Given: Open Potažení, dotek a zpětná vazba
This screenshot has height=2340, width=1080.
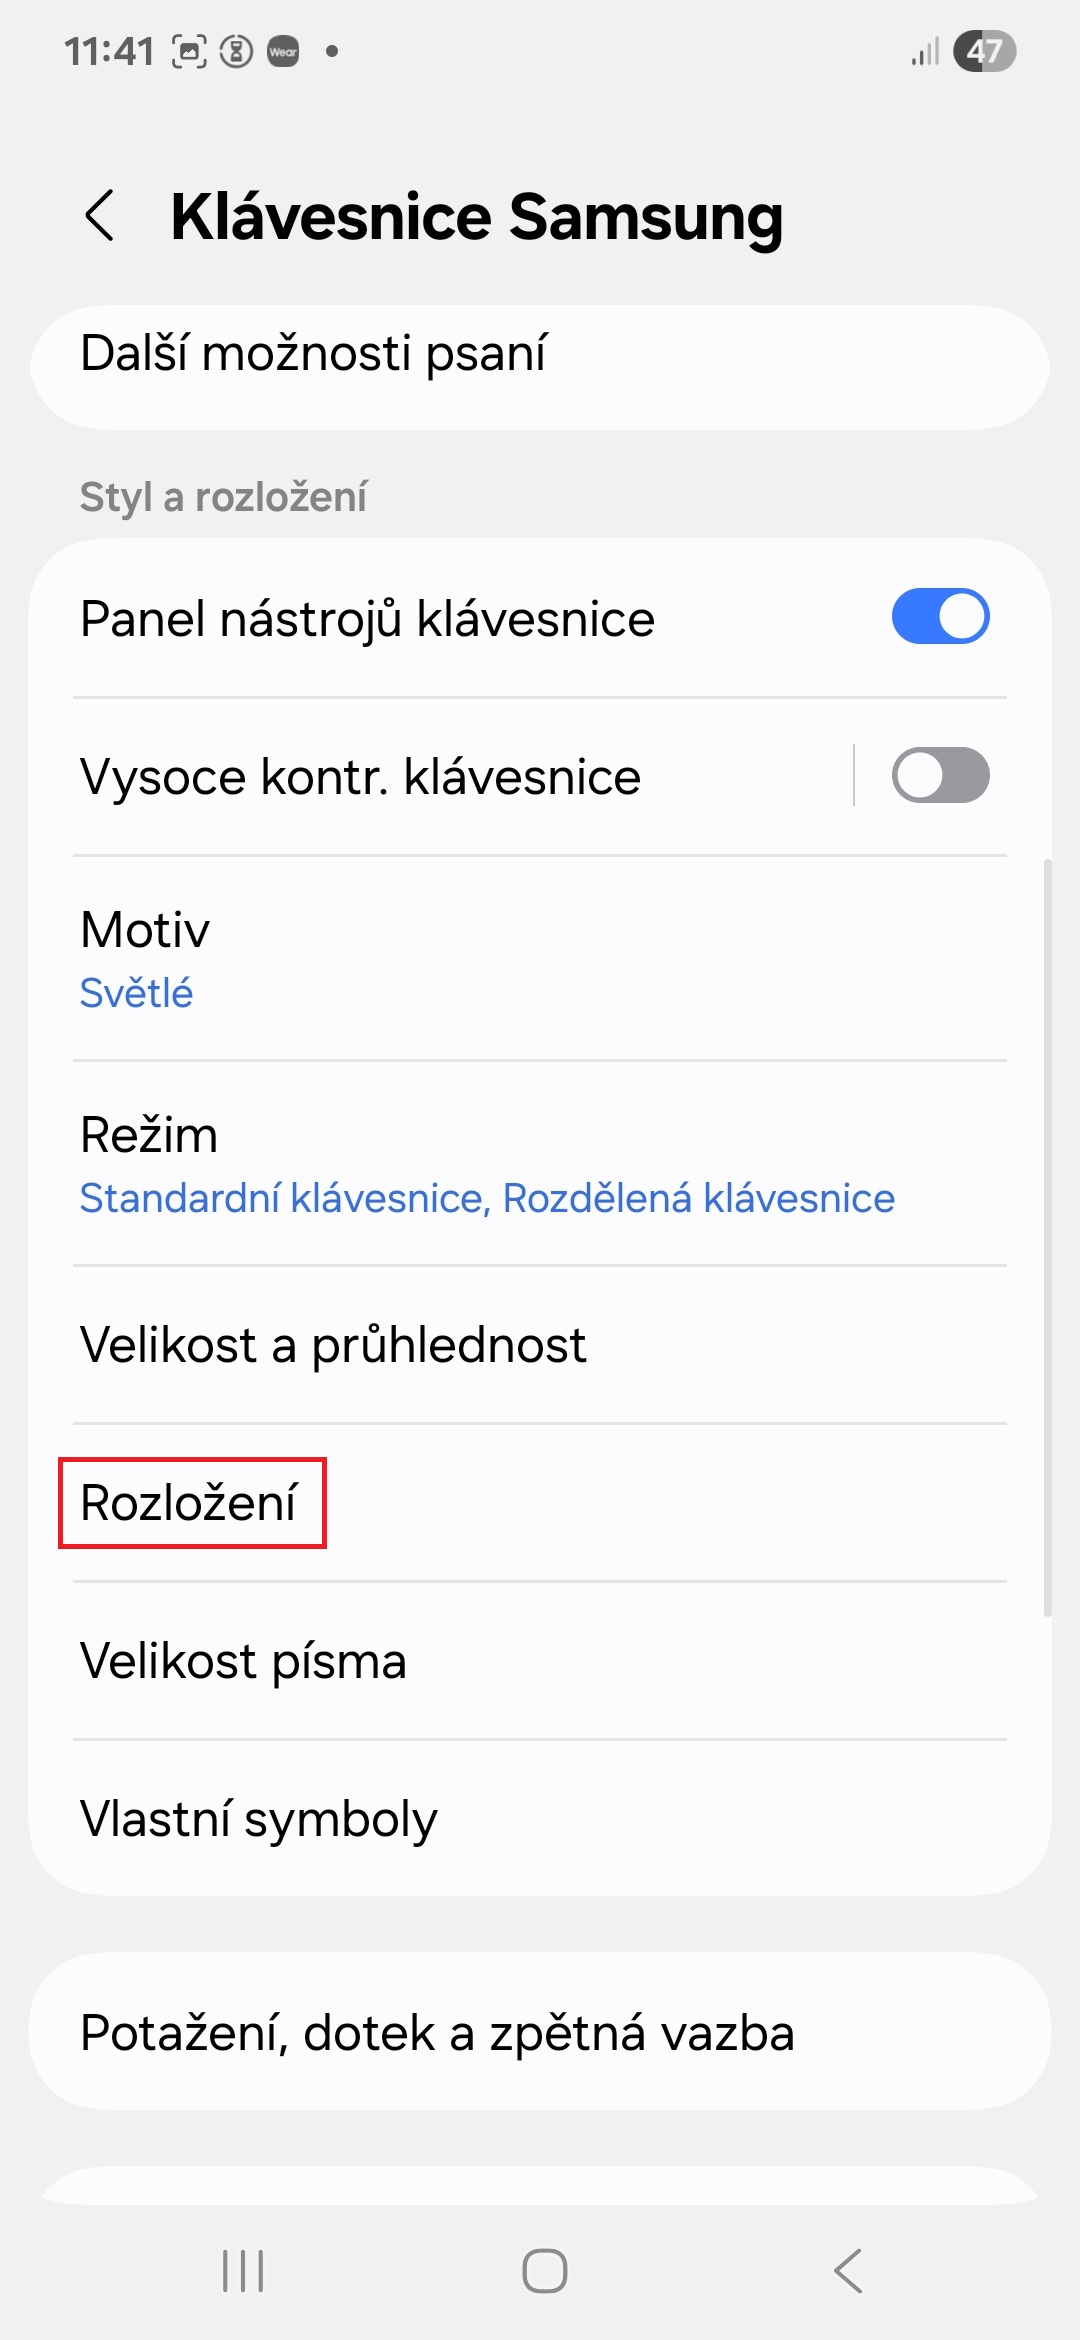Looking at the screenshot, I should 540,2032.
